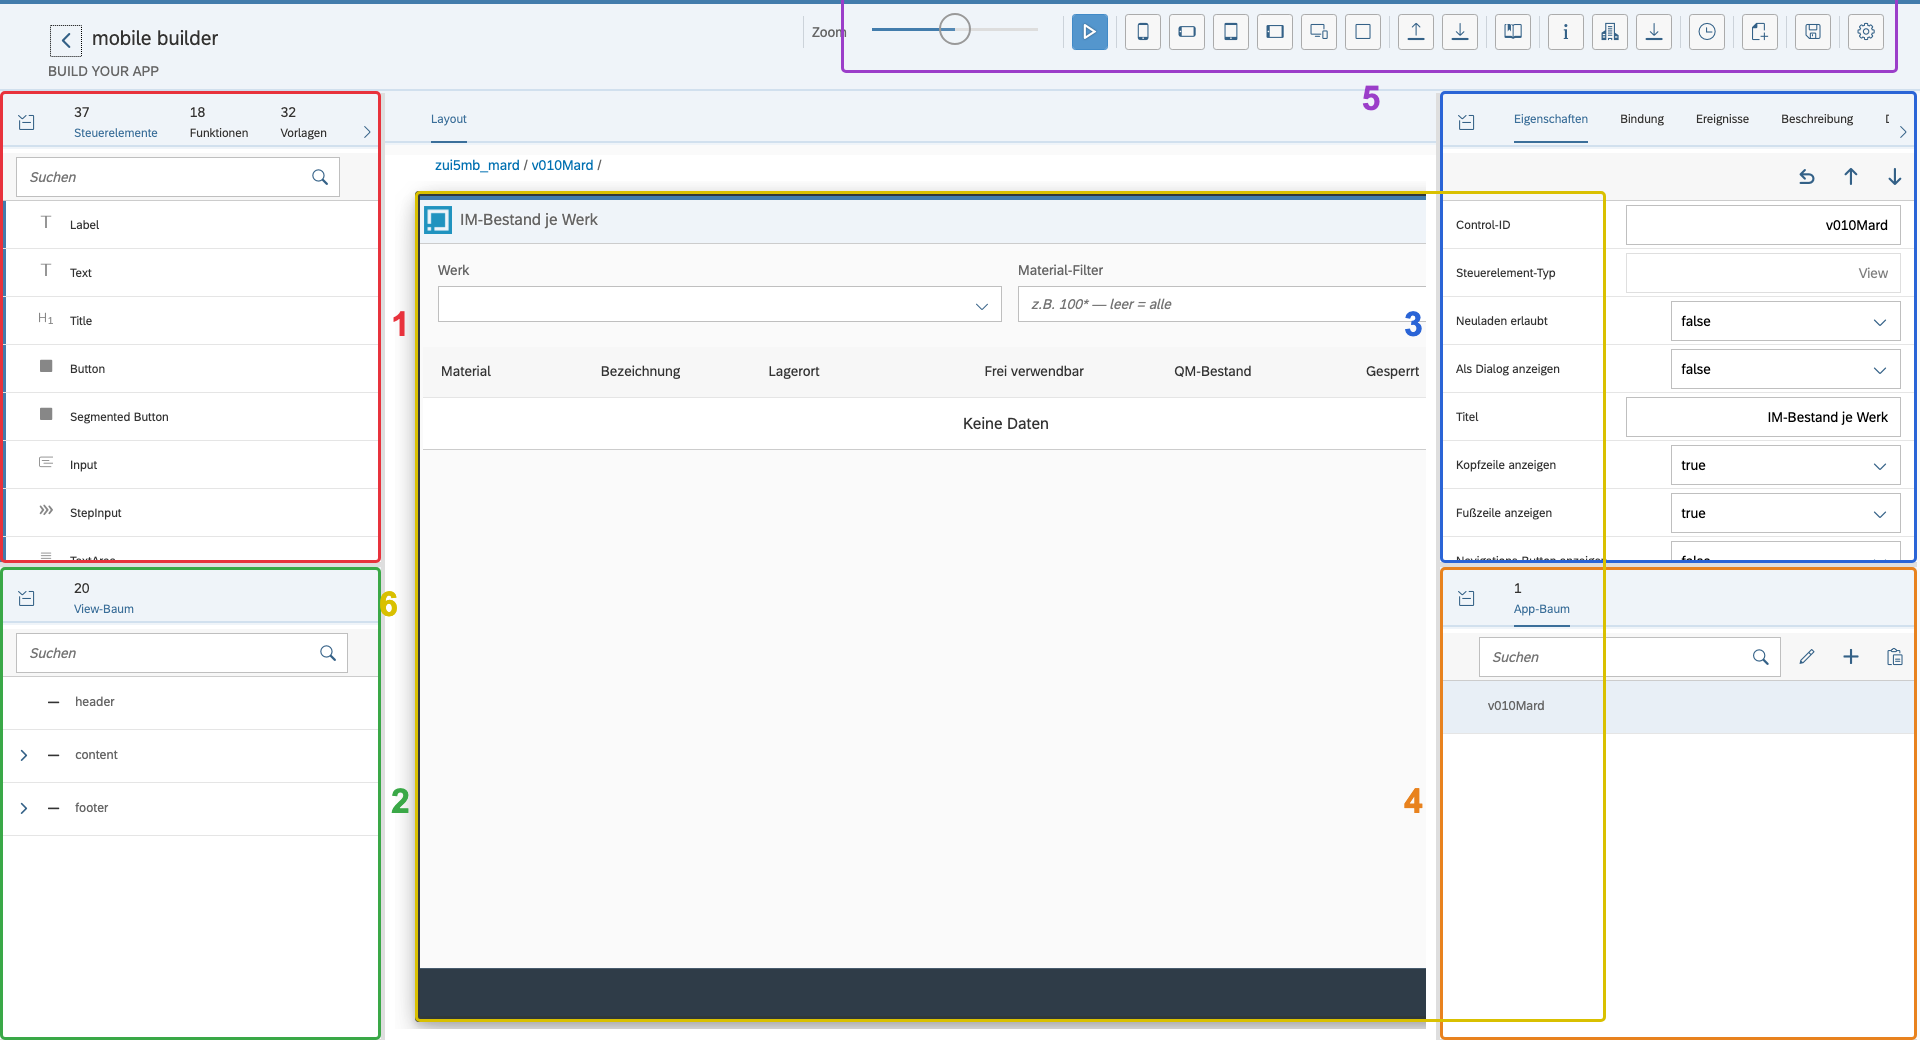The height and width of the screenshot is (1040, 1920).
Task: Open settings via the gear icon
Action: coord(1866,32)
